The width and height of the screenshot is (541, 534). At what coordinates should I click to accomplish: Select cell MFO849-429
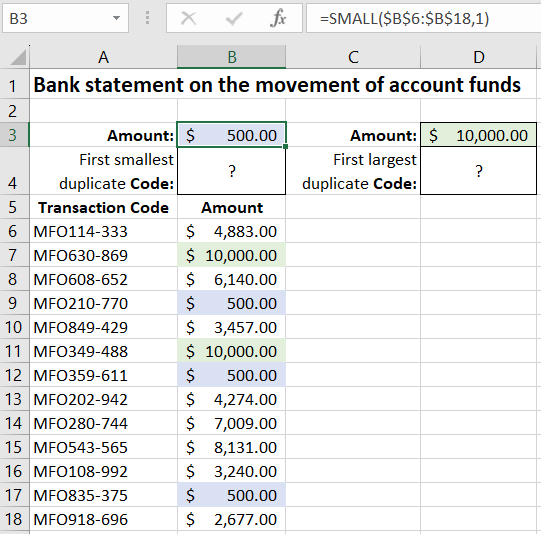click(x=104, y=327)
